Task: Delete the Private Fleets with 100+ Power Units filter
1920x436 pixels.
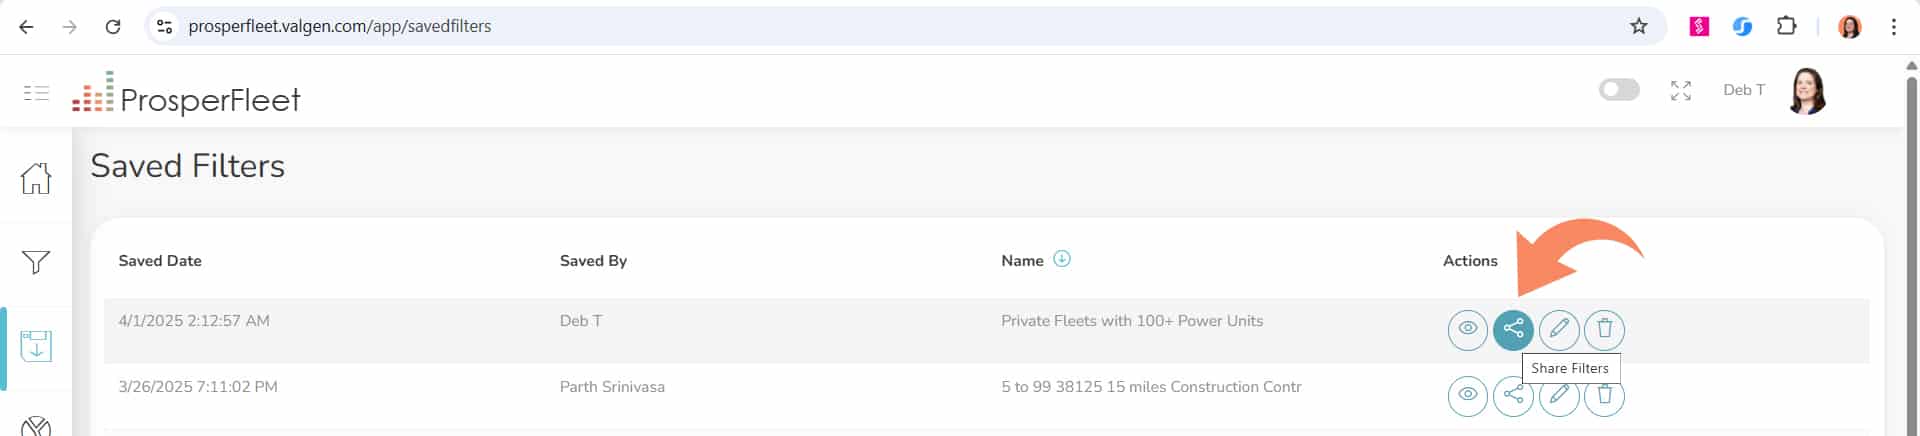Action: coord(1604,329)
